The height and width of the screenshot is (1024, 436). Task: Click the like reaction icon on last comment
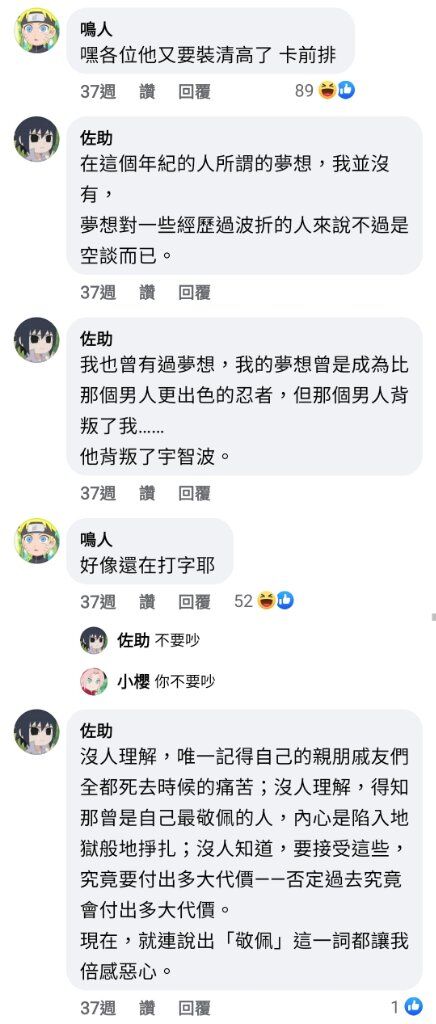click(x=413, y=1005)
